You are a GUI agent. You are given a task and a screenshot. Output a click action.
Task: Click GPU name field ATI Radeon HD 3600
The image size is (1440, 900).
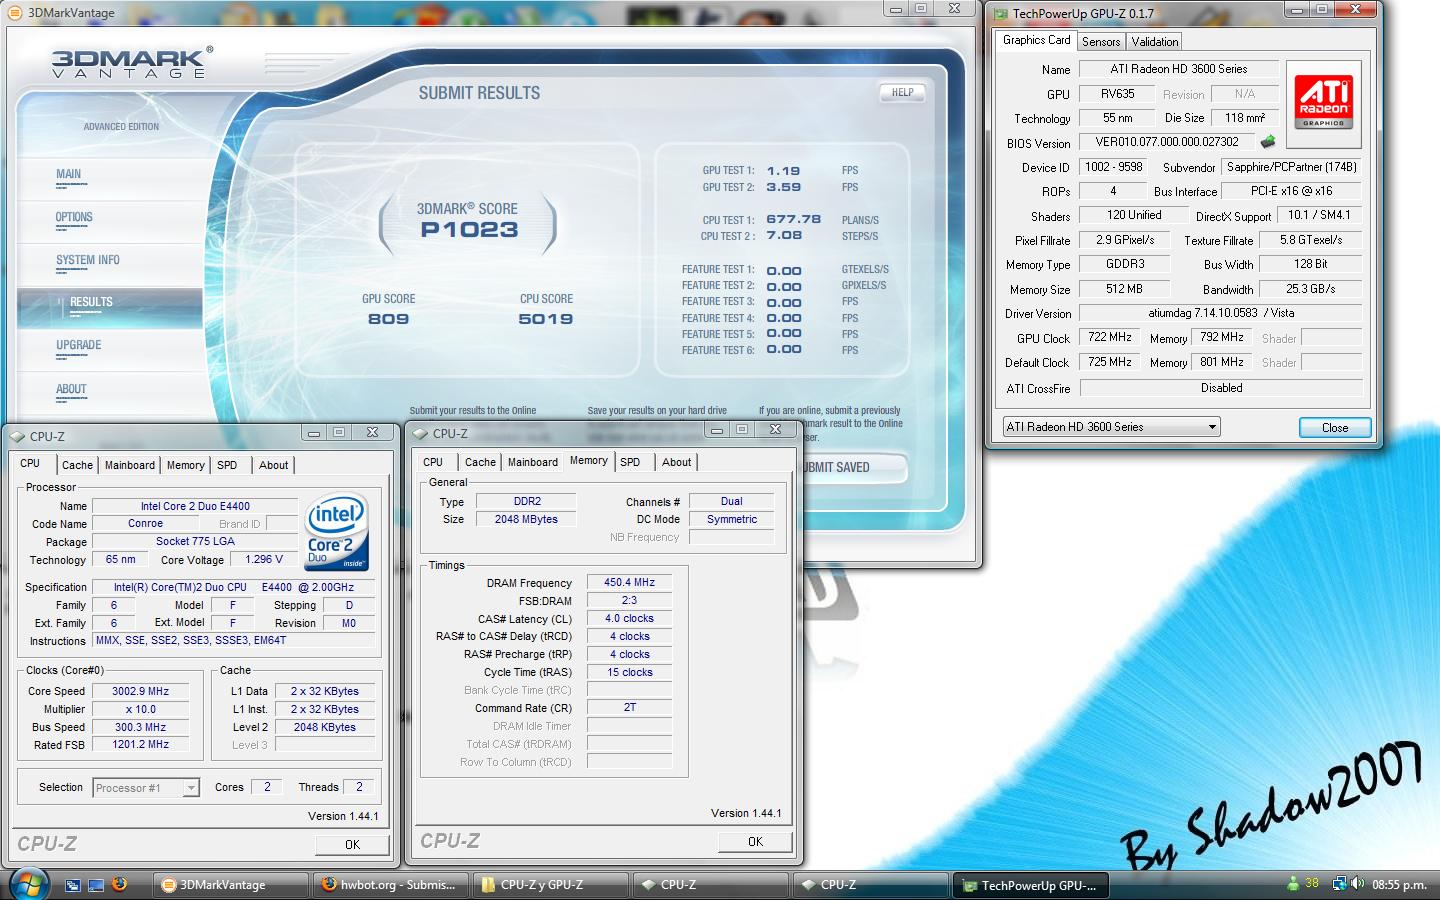point(1179,69)
